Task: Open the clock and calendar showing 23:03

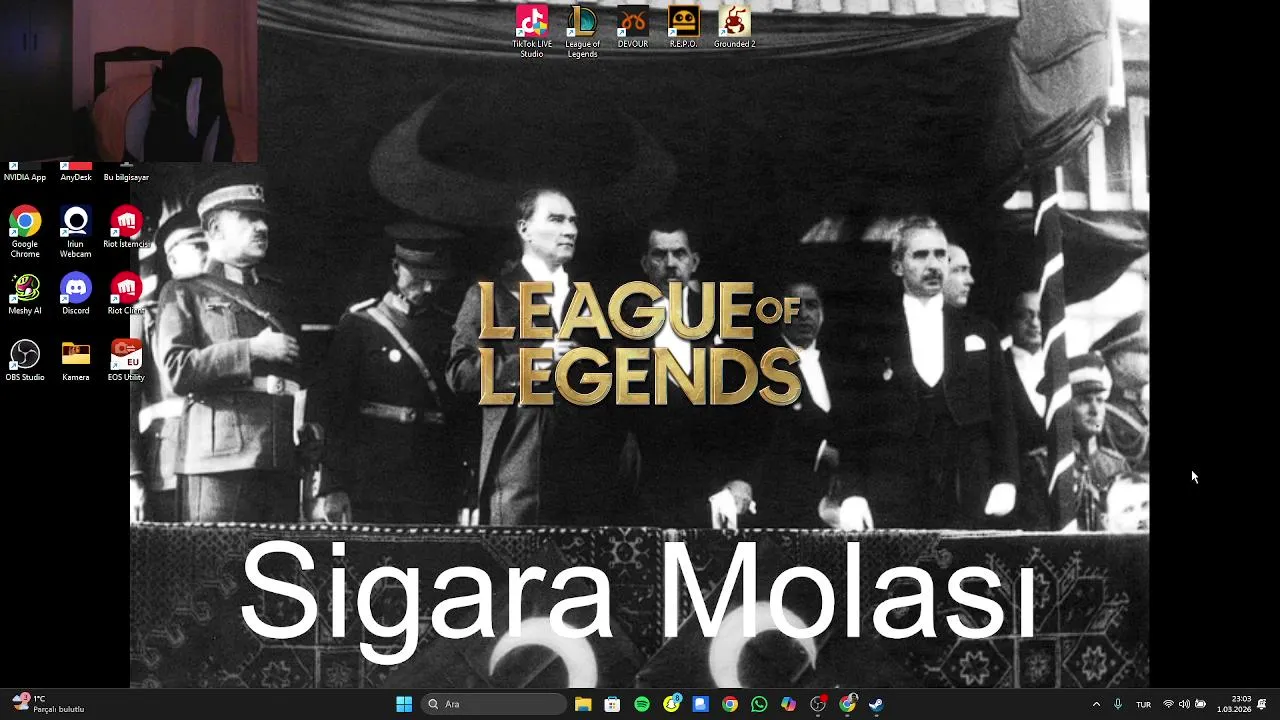Action: [1234, 704]
